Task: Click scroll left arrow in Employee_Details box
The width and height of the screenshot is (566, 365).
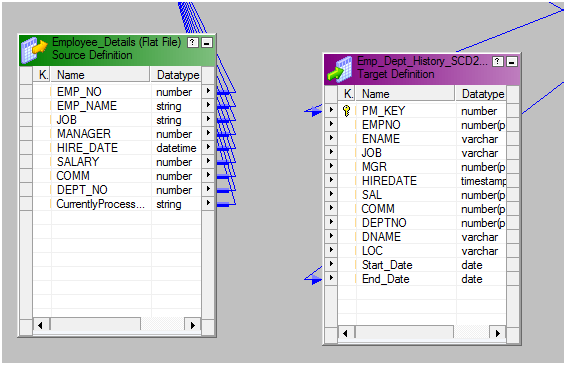Action: (x=40, y=325)
